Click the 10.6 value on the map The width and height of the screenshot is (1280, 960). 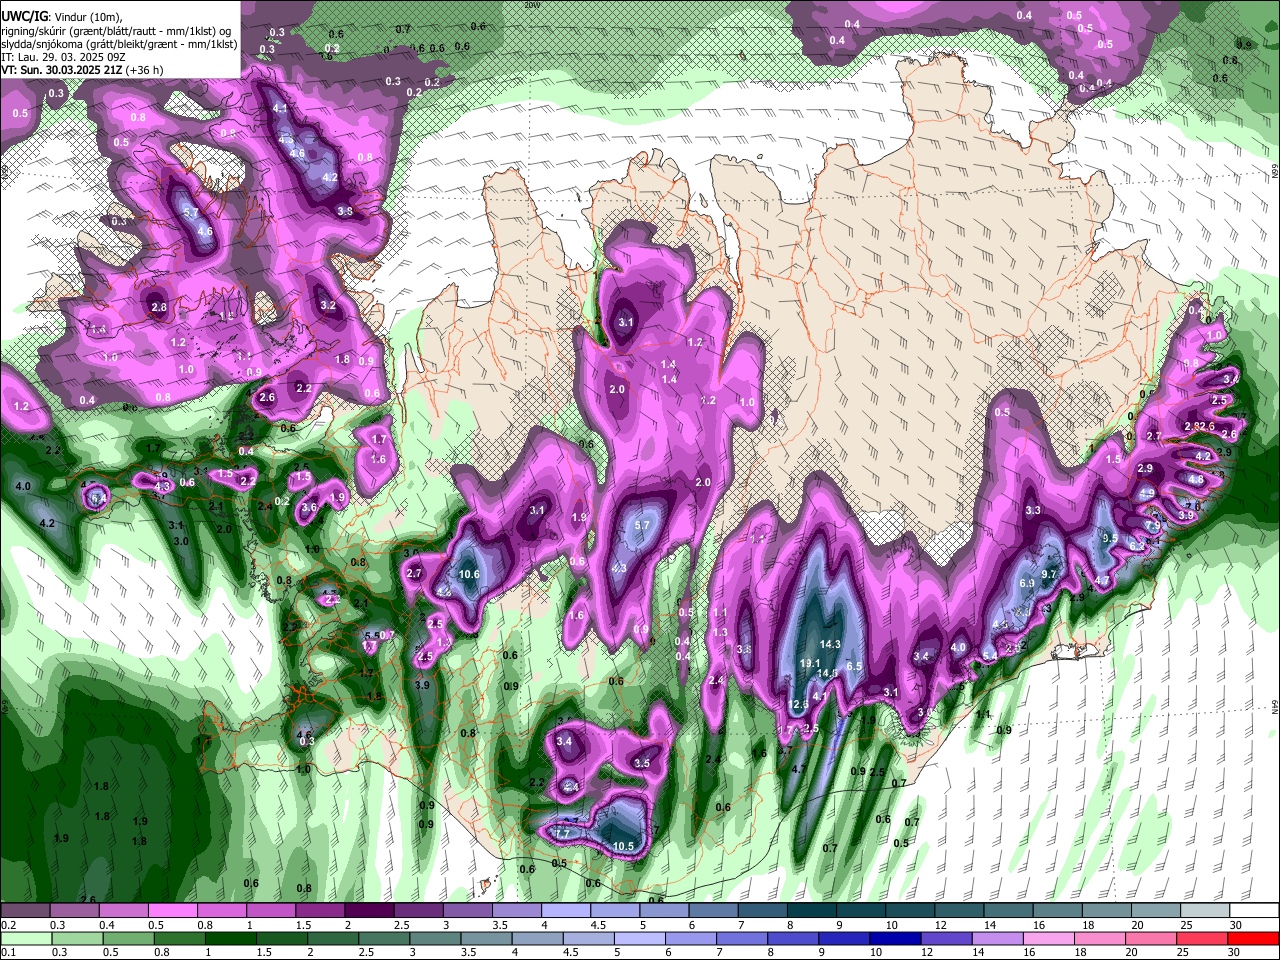pyautogui.click(x=469, y=574)
